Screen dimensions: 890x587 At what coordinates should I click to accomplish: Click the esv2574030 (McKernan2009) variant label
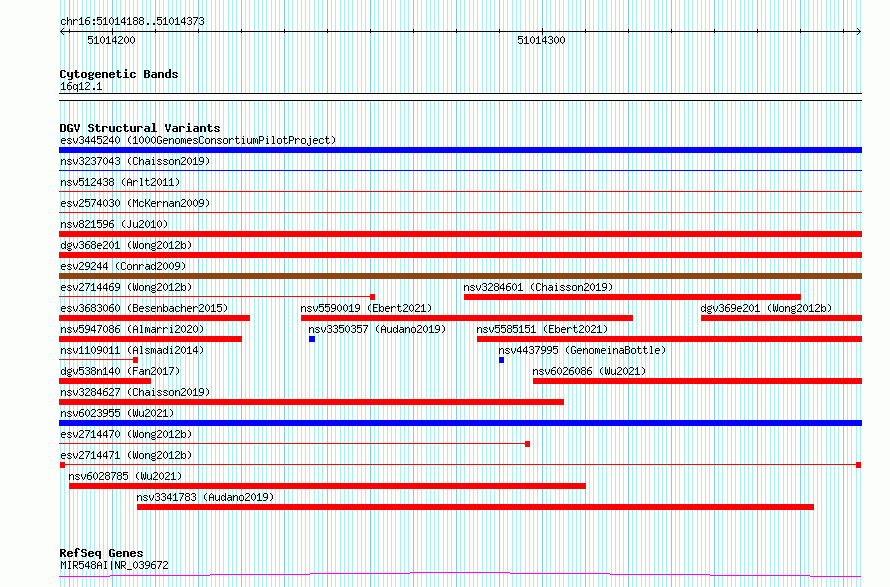click(x=135, y=203)
